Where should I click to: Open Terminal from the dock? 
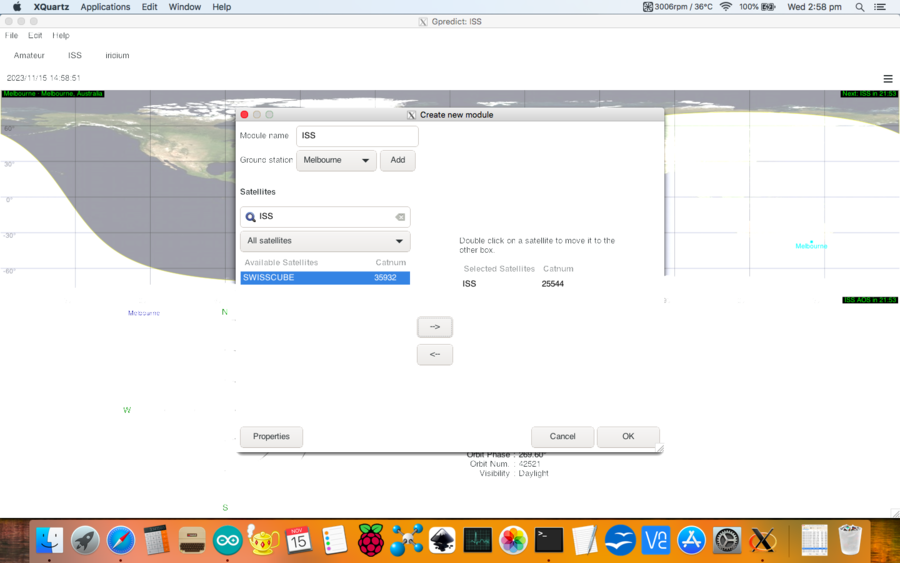tap(549, 540)
